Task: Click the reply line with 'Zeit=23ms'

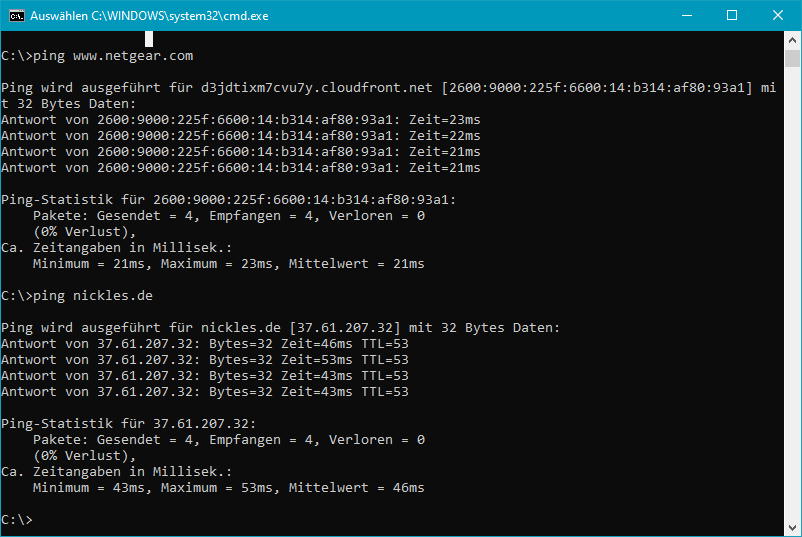Action: pyautogui.click(x=241, y=120)
